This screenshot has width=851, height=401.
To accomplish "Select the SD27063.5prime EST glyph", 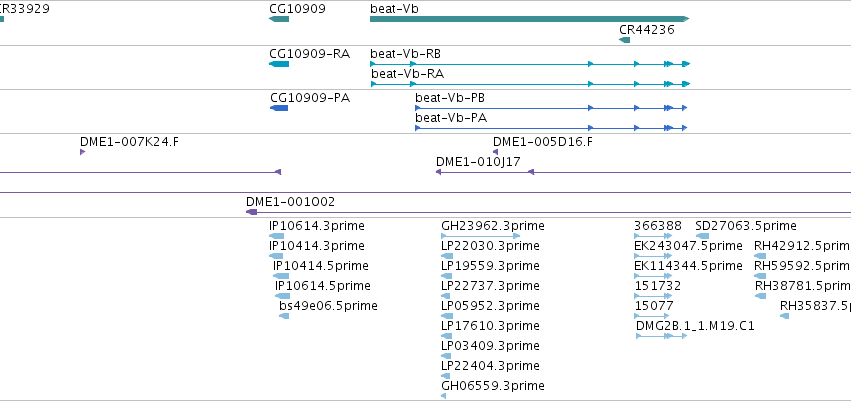I will (x=702, y=236).
